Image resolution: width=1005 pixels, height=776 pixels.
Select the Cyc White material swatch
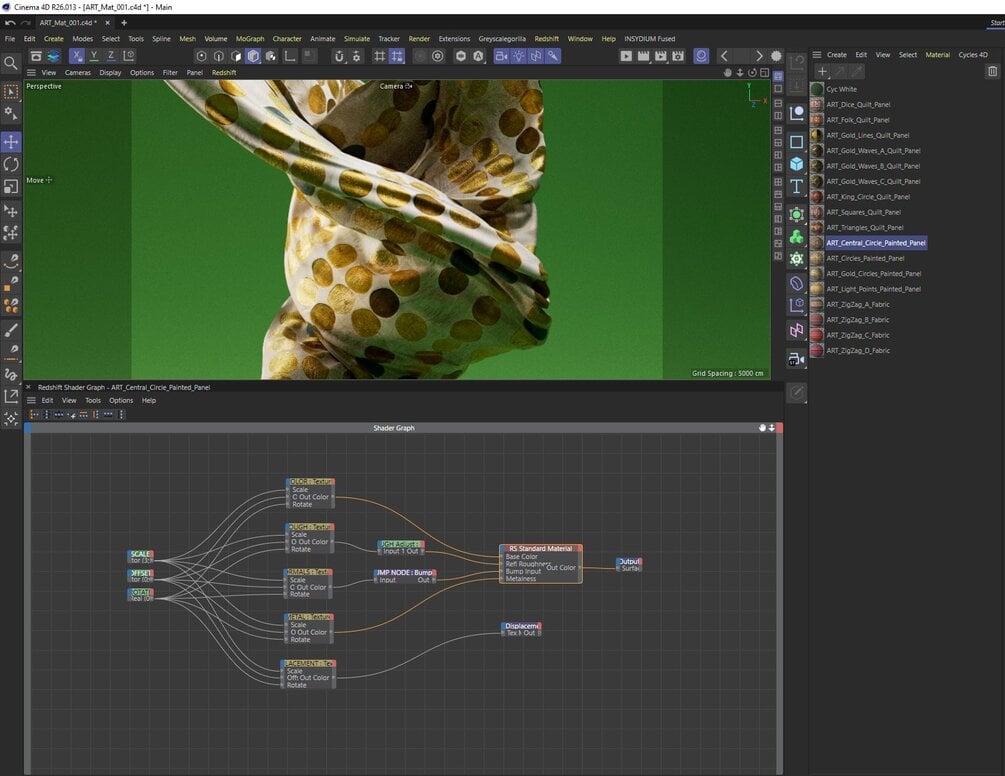(817, 89)
